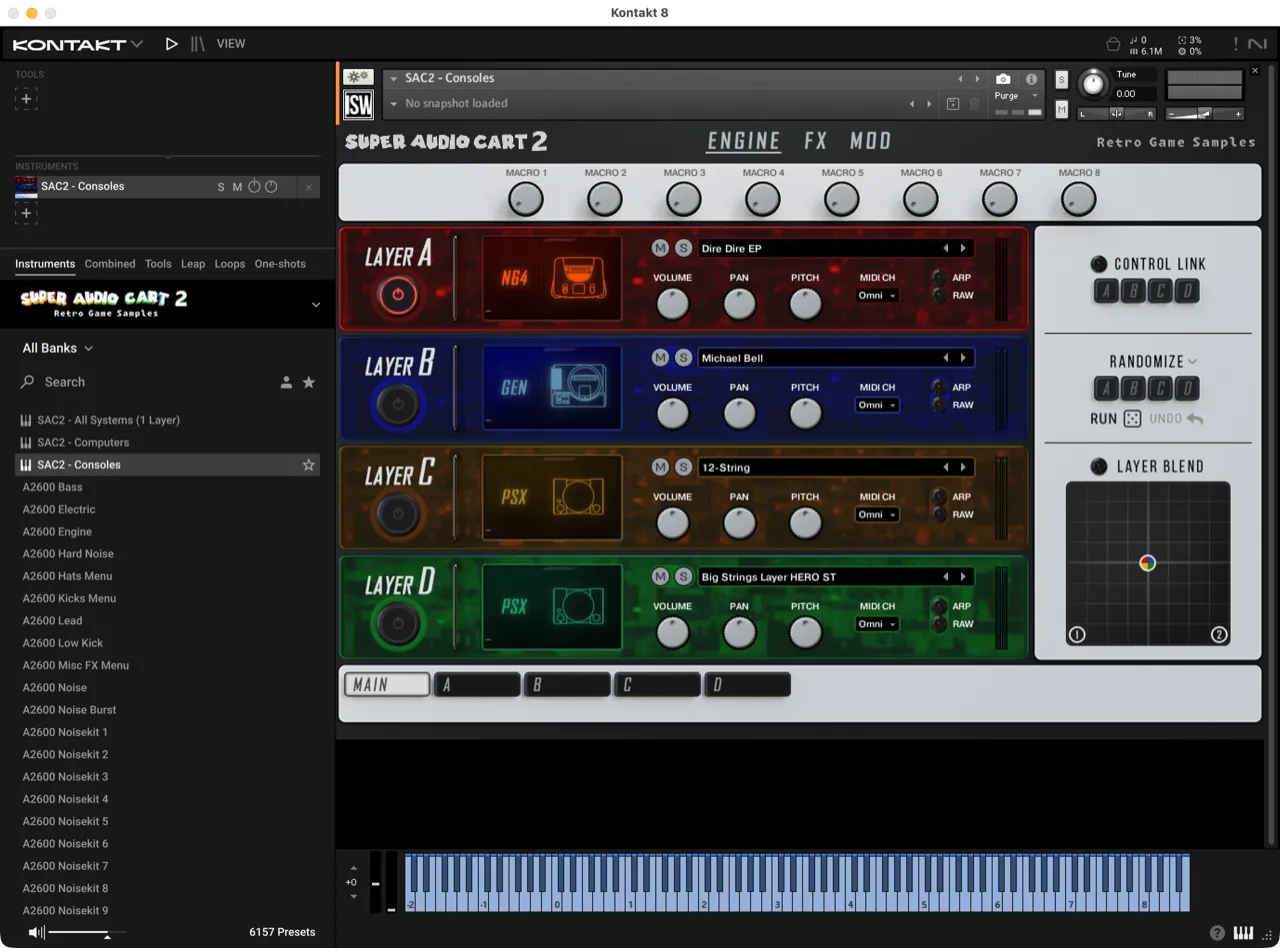Roll the Randomize dice icon next to RUN
The image size is (1280, 948).
[x=1131, y=418]
